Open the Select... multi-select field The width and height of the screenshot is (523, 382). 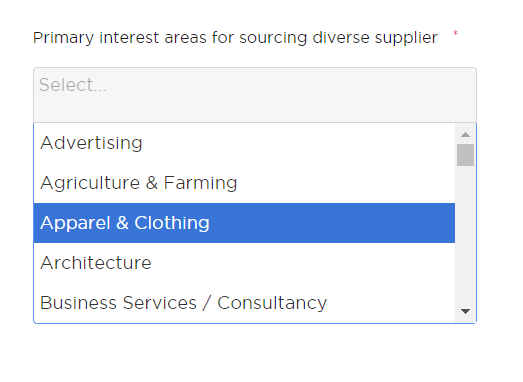point(255,95)
